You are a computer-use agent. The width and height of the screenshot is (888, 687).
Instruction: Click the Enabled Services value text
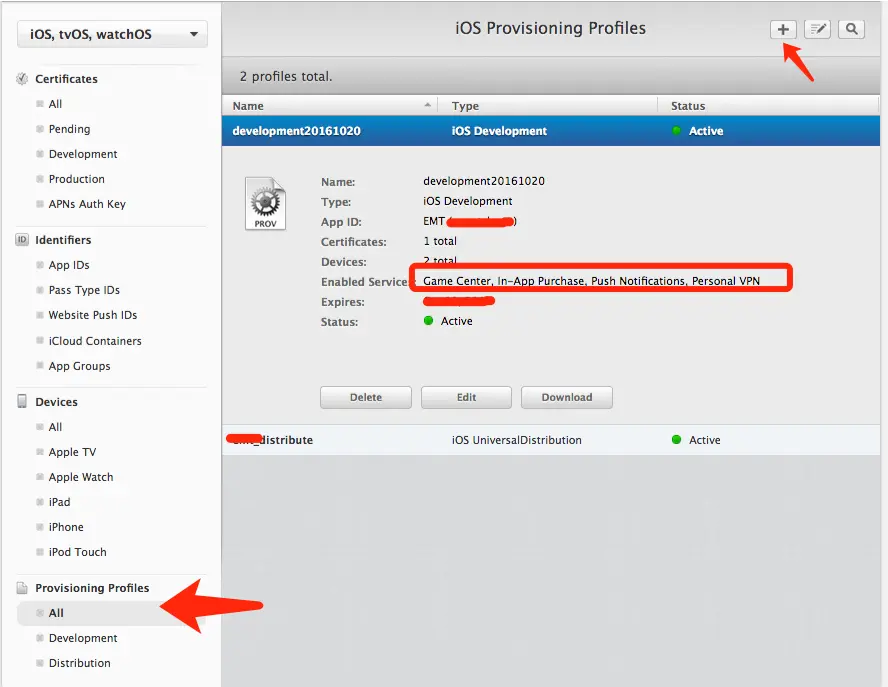[591, 281]
